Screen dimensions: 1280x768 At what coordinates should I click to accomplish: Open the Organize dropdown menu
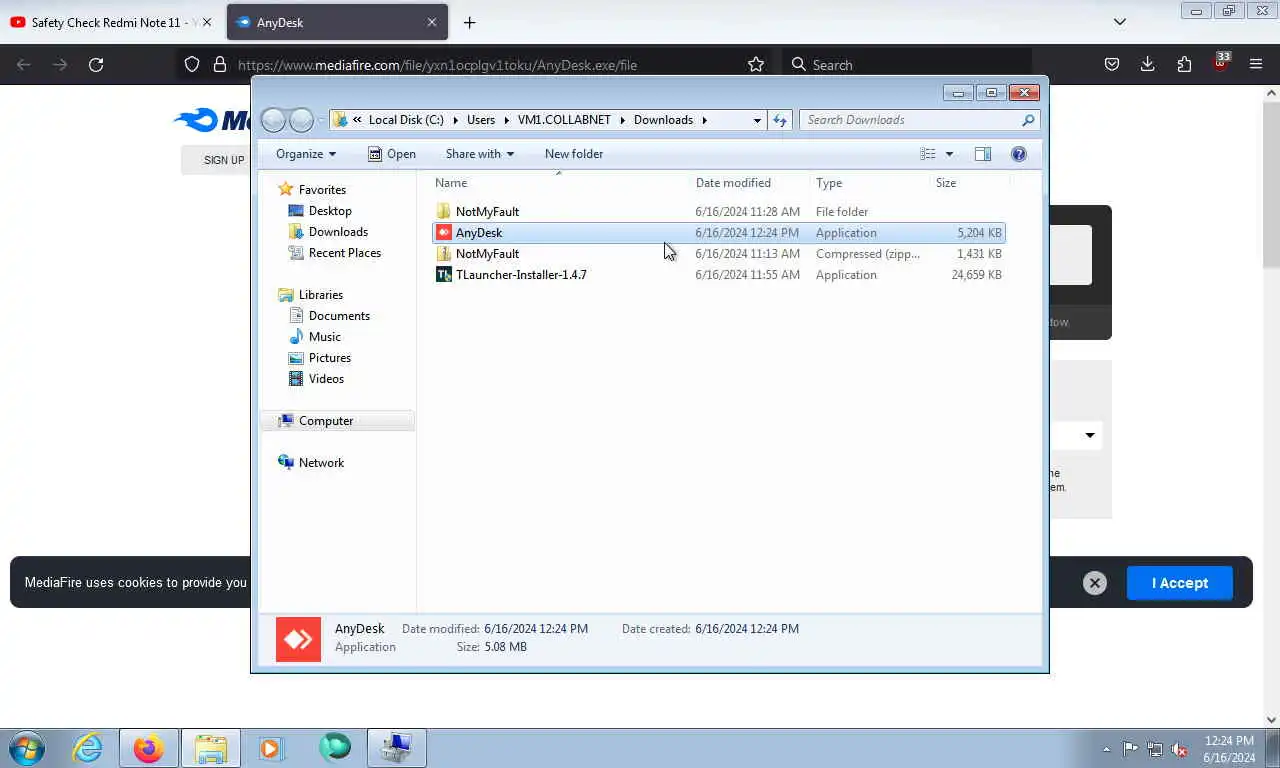[306, 154]
